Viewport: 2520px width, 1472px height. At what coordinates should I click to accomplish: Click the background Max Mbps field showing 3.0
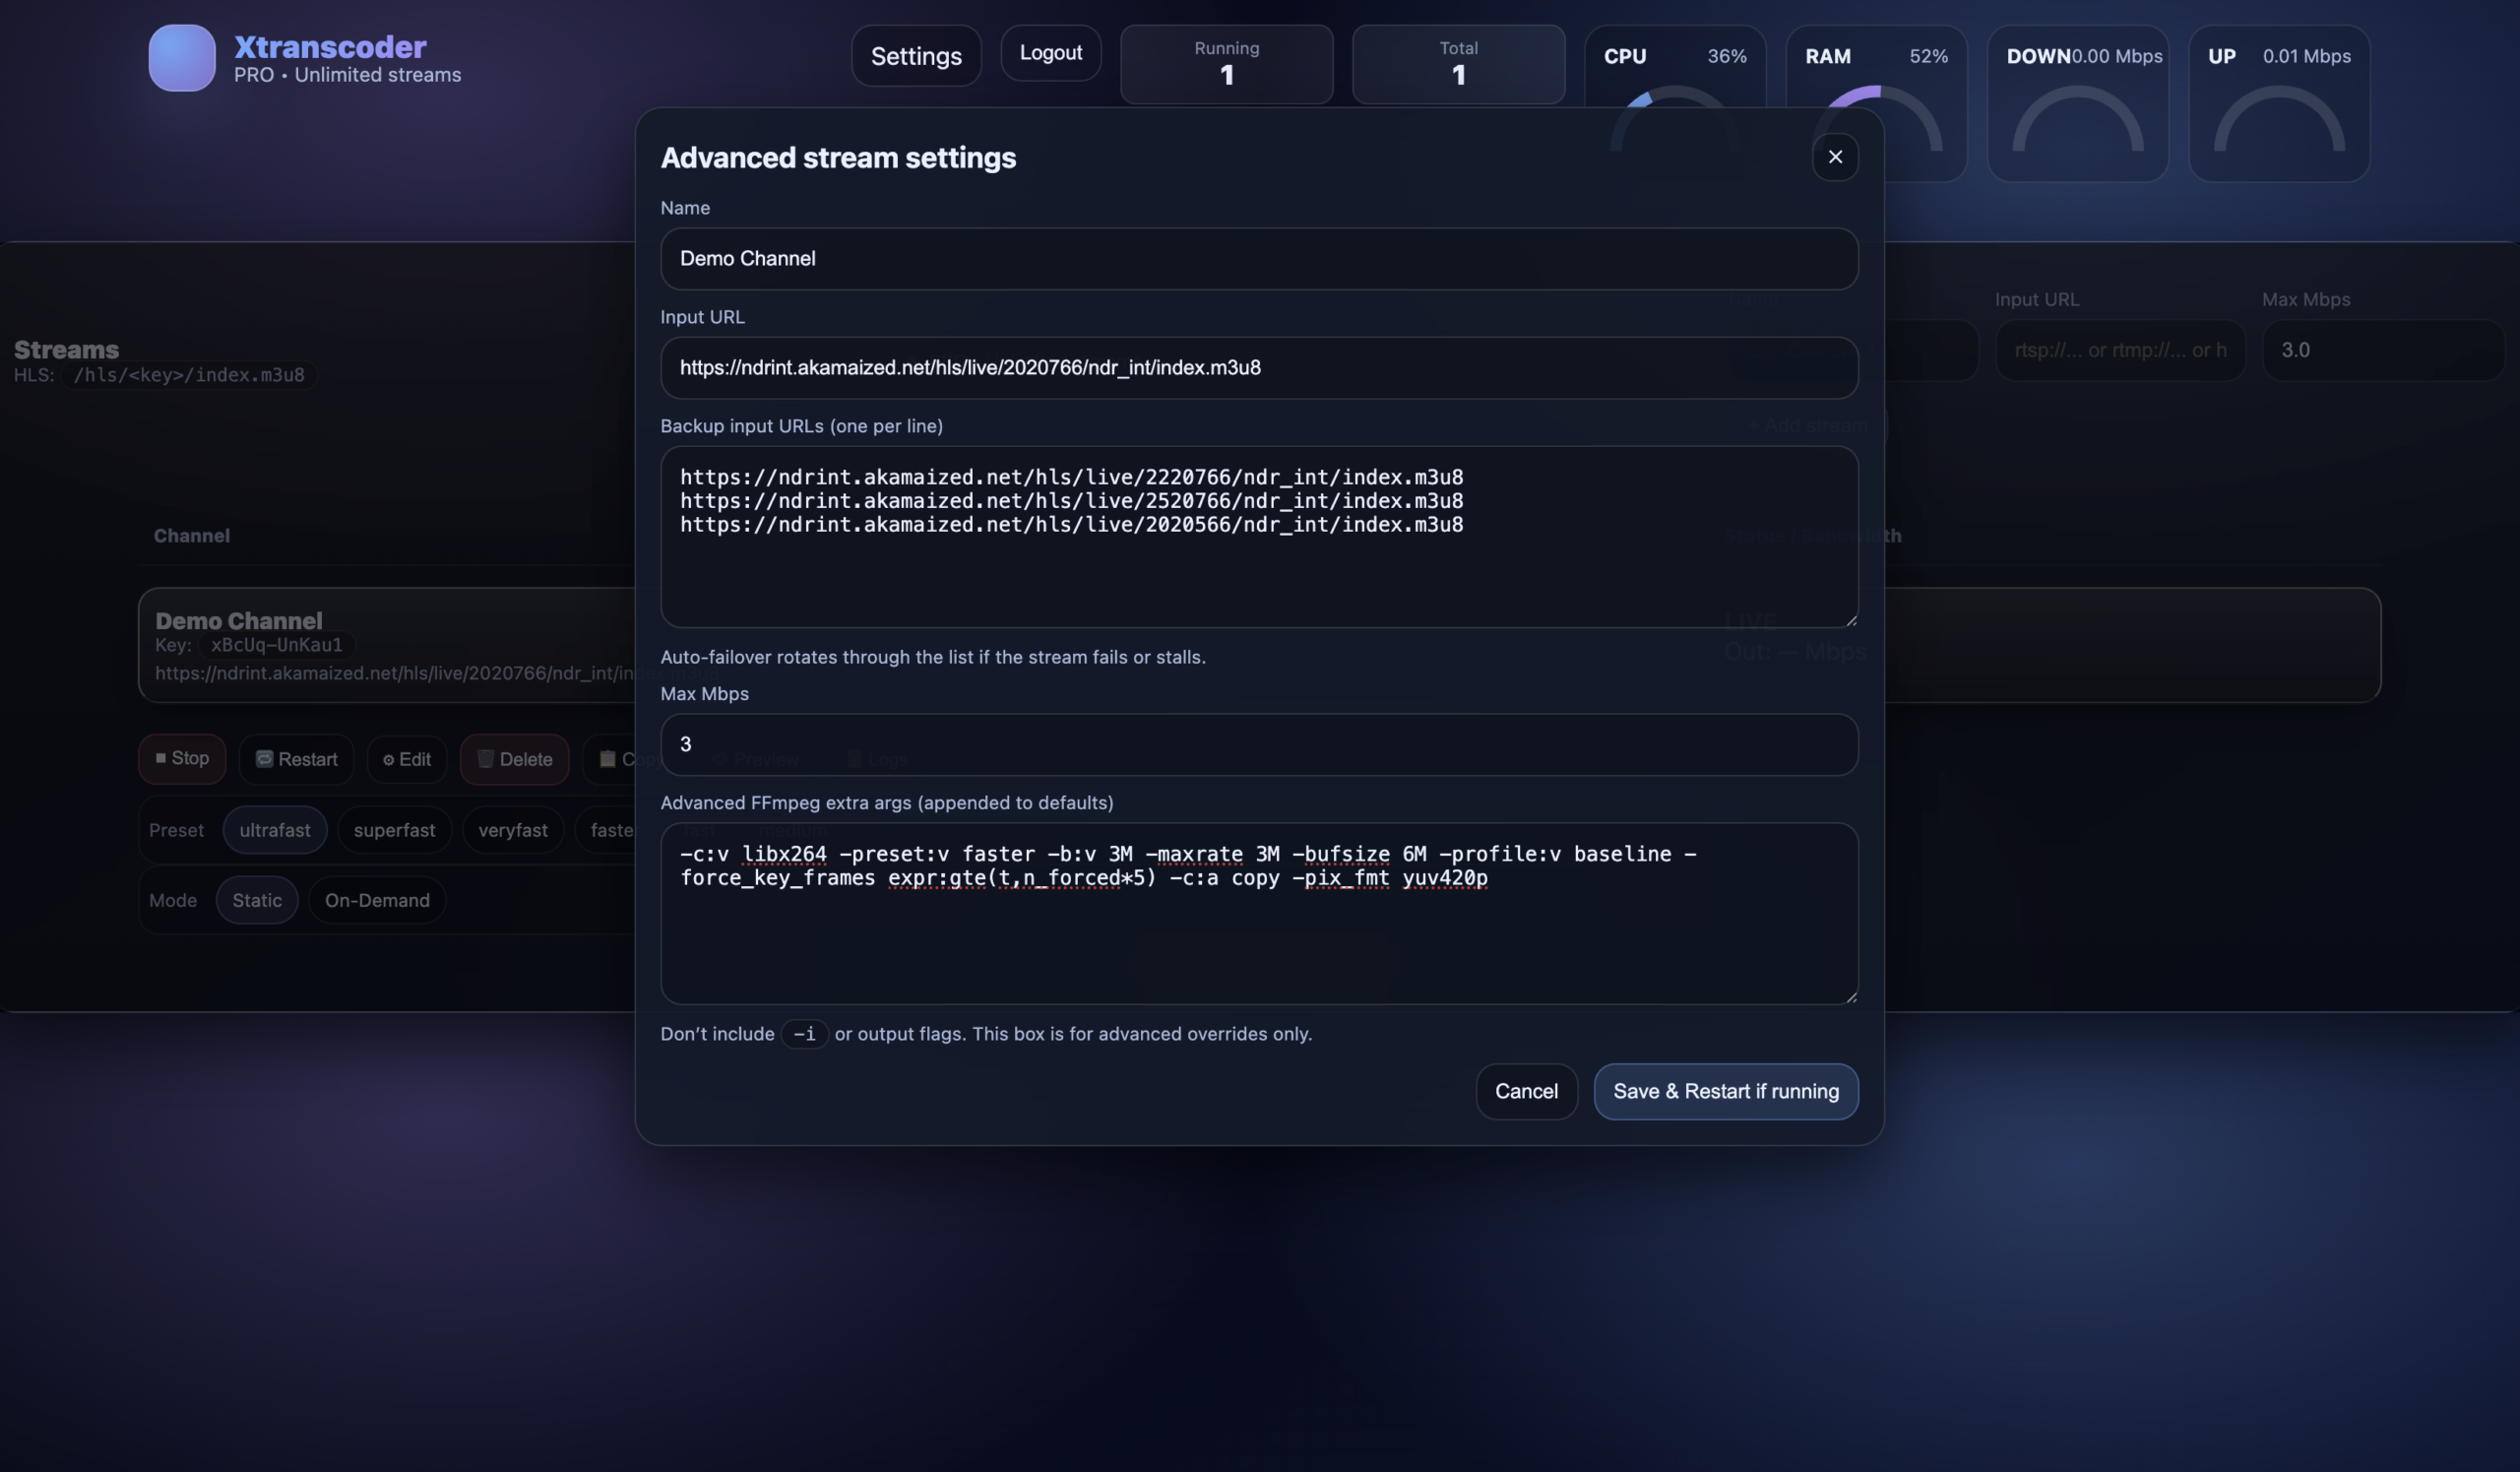pyautogui.click(x=2383, y=350)
